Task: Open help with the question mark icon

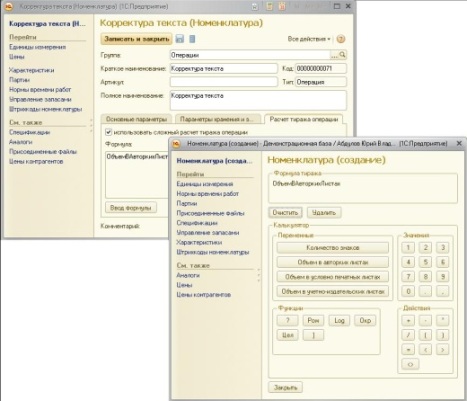Action: click(x=341, y=39)
